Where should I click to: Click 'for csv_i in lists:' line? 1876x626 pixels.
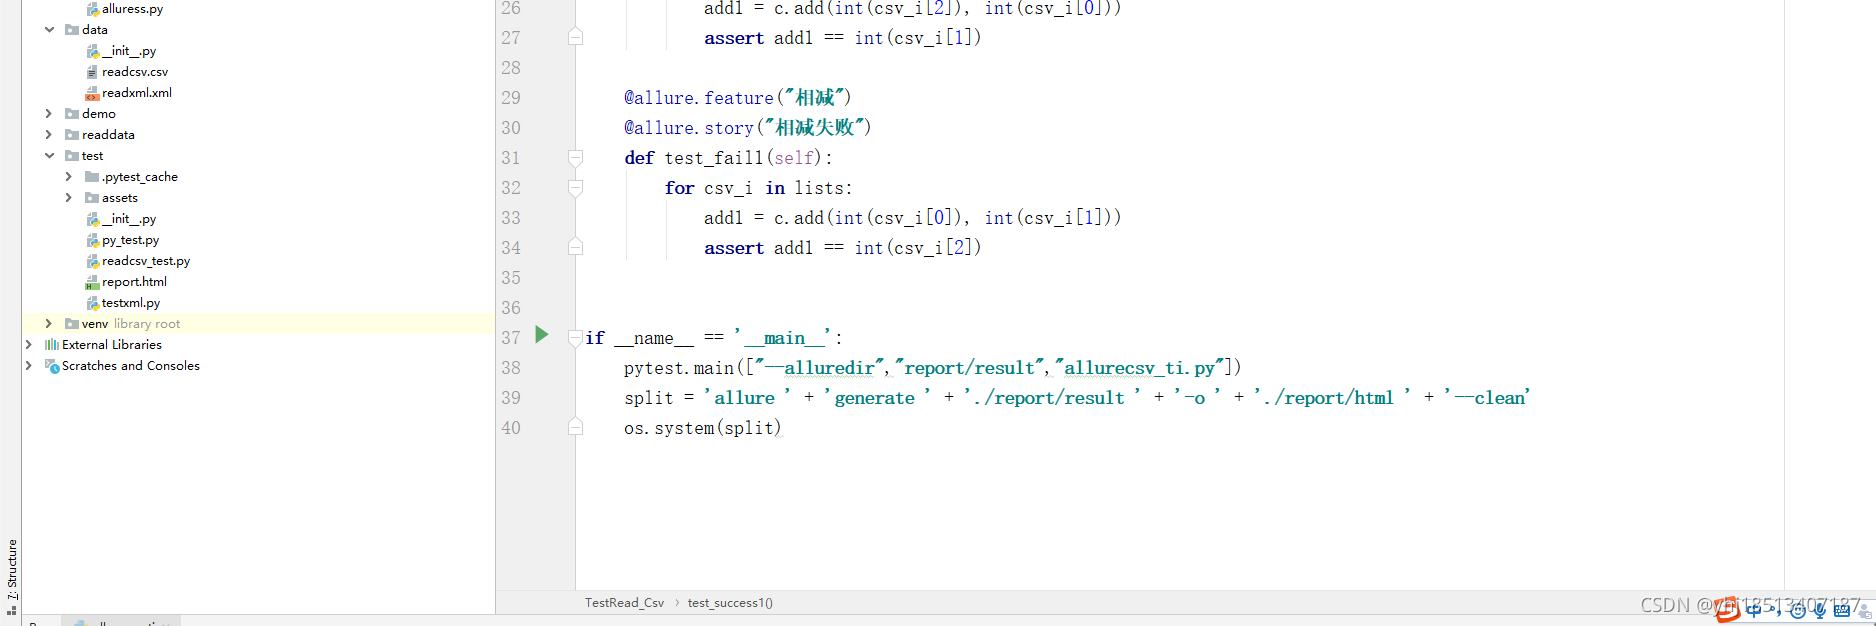[x=758, y=188]
